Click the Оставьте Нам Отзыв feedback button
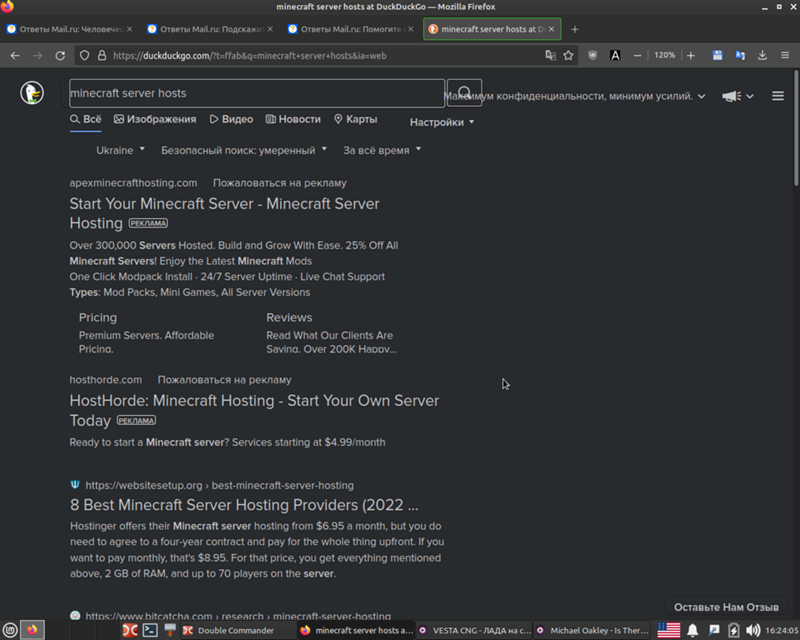This screenshot has height=640, width=800. coord(725,607)
